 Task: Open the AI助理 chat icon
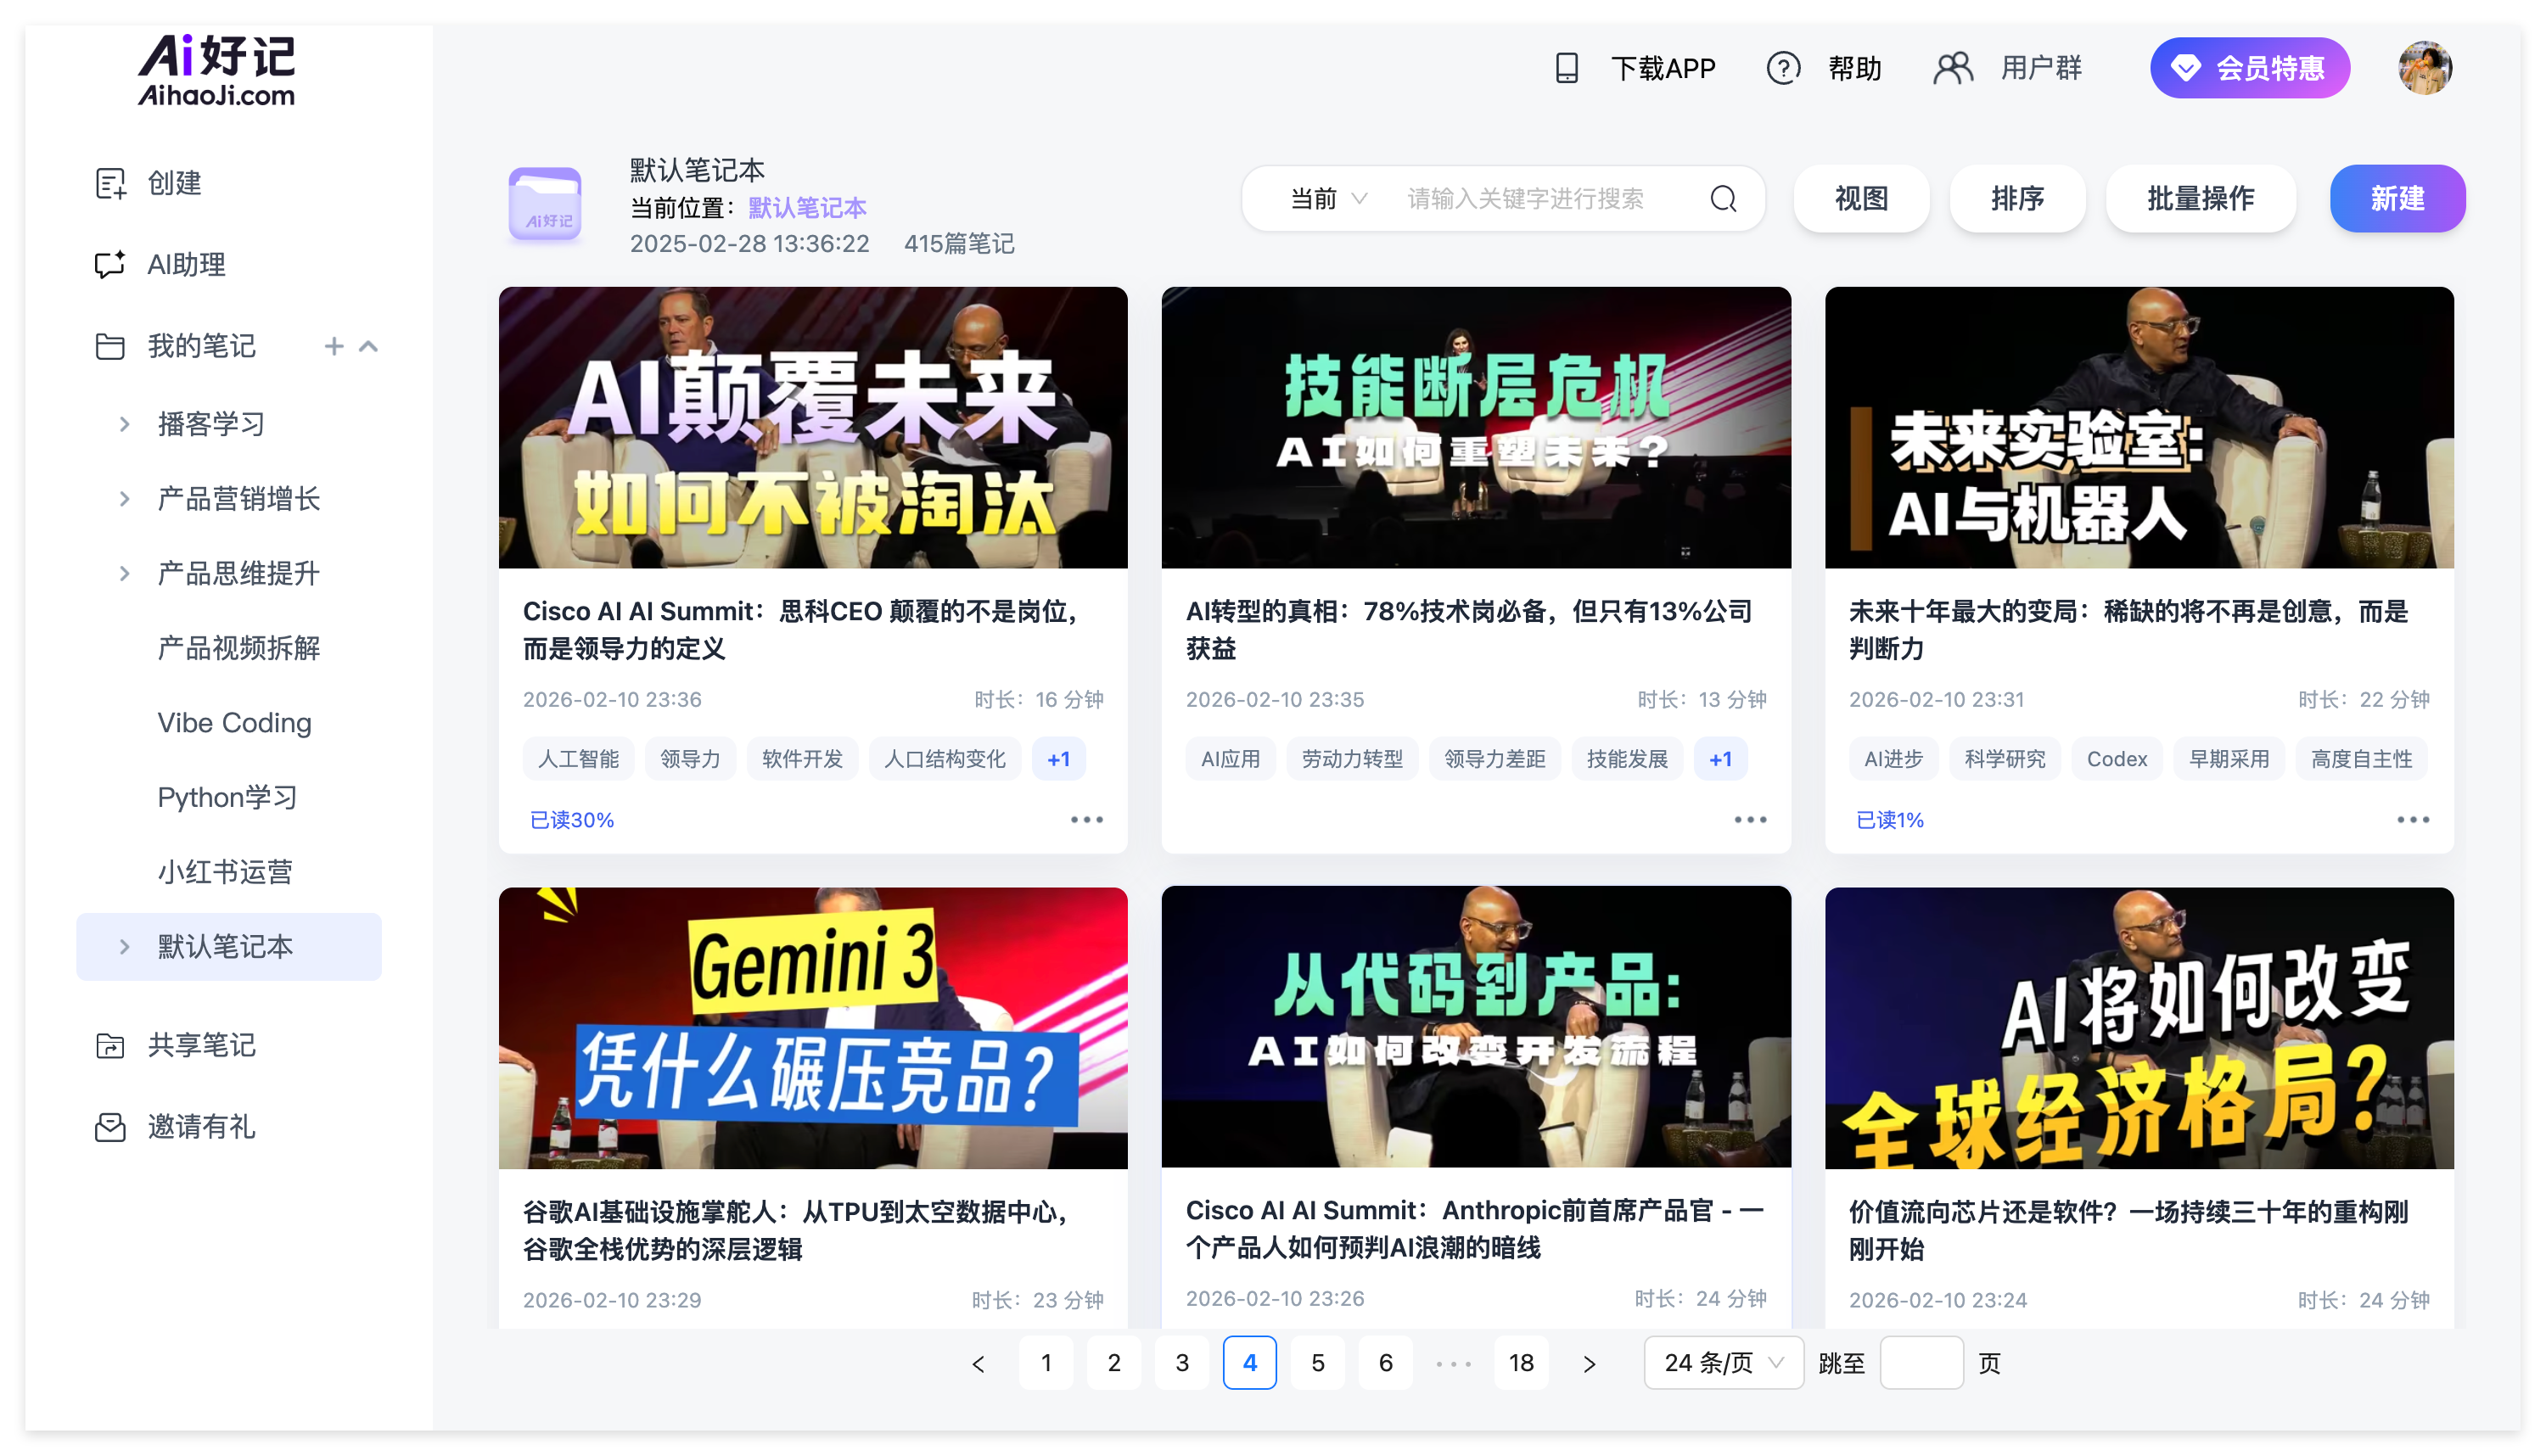click(110, 264)
